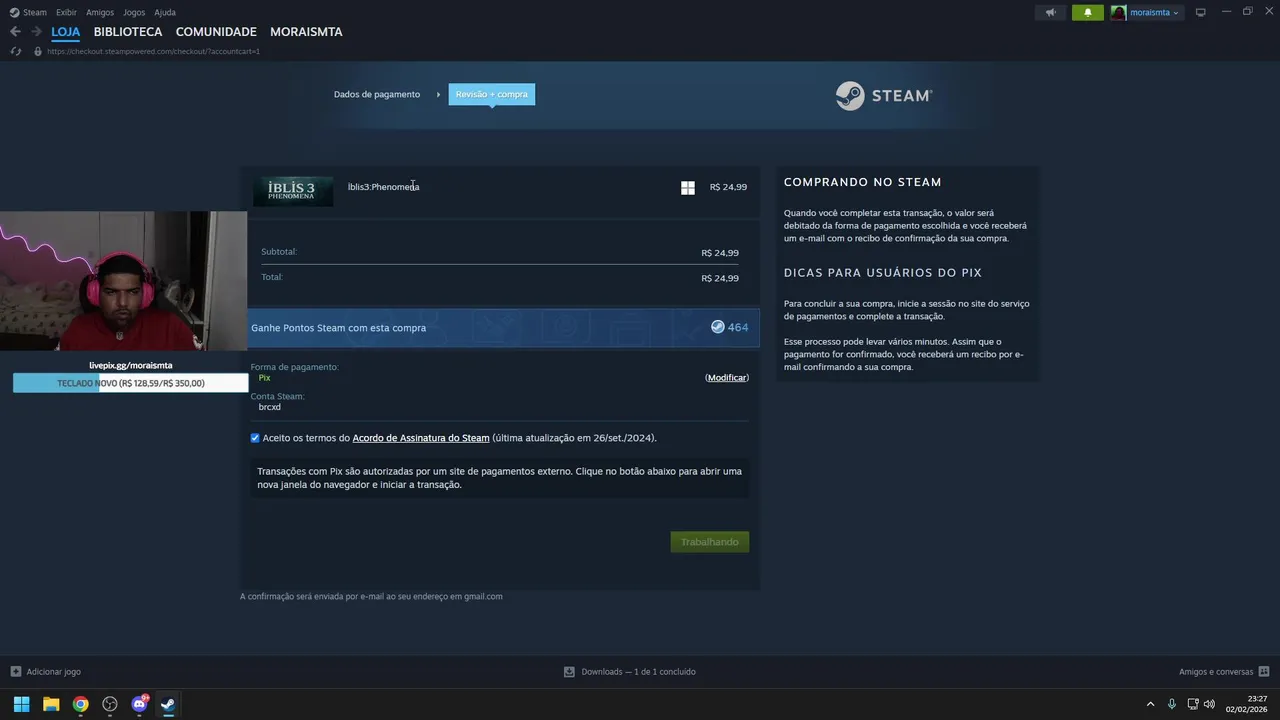Viewport: 1280px width, 720px height.
Task: Open Acordo de Assinatura do Steam link
Action: pyautogui.click(x=421, y=438)
